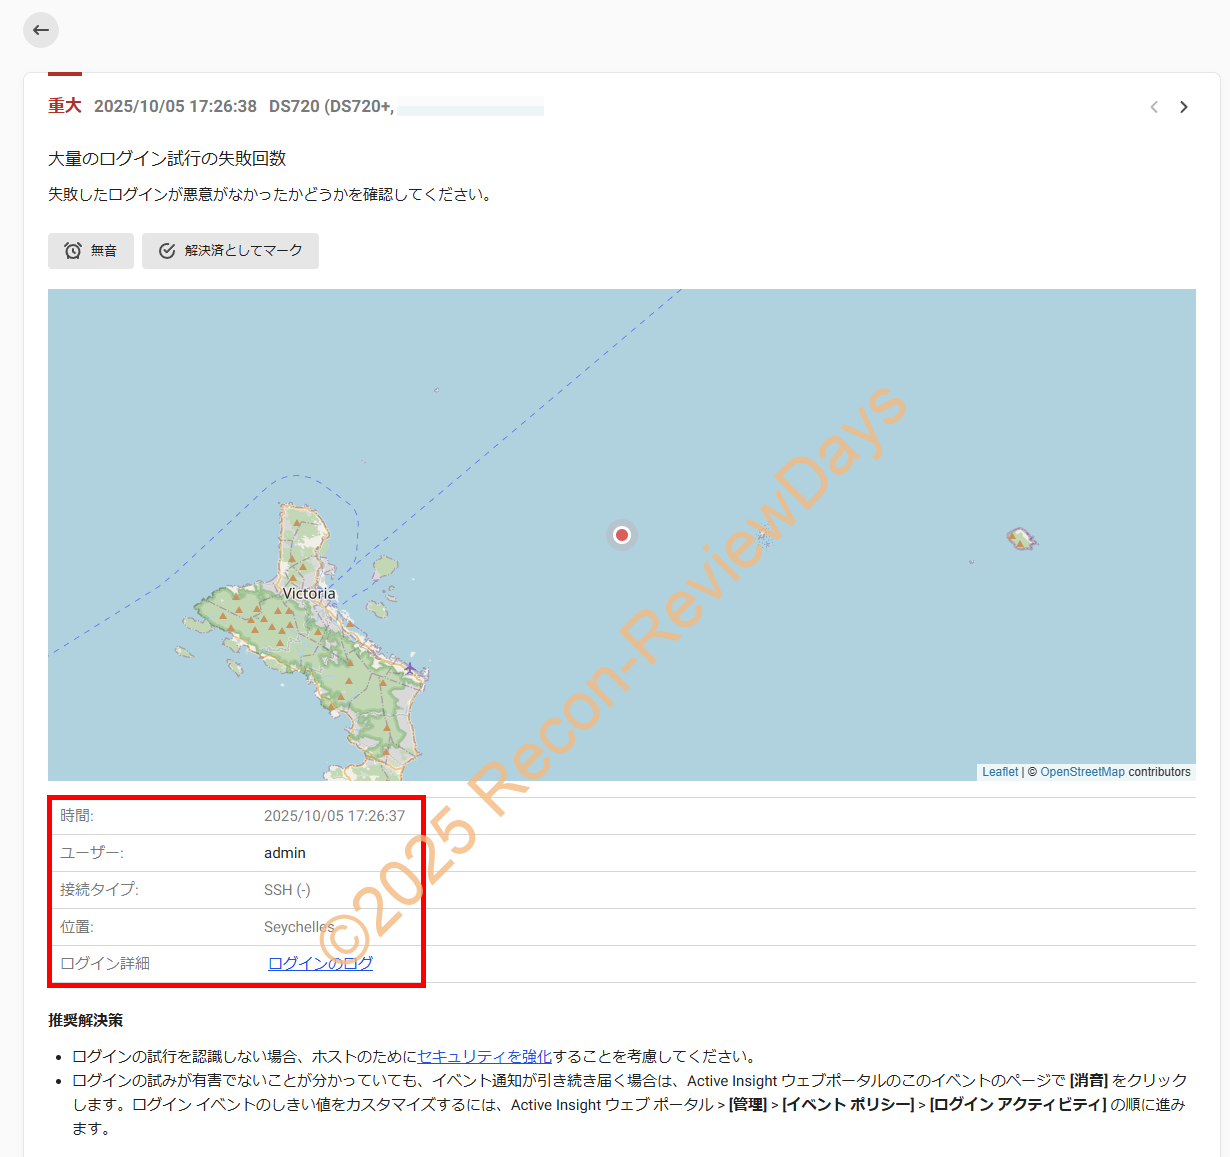Click the 重大 severity label
The height and width of the screenshot is (1157, 1230).
coord(65,106)
